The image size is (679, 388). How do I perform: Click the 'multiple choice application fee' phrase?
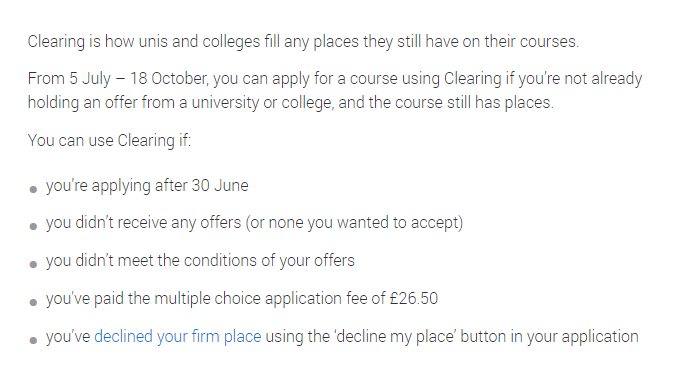(x=269, y=299)
